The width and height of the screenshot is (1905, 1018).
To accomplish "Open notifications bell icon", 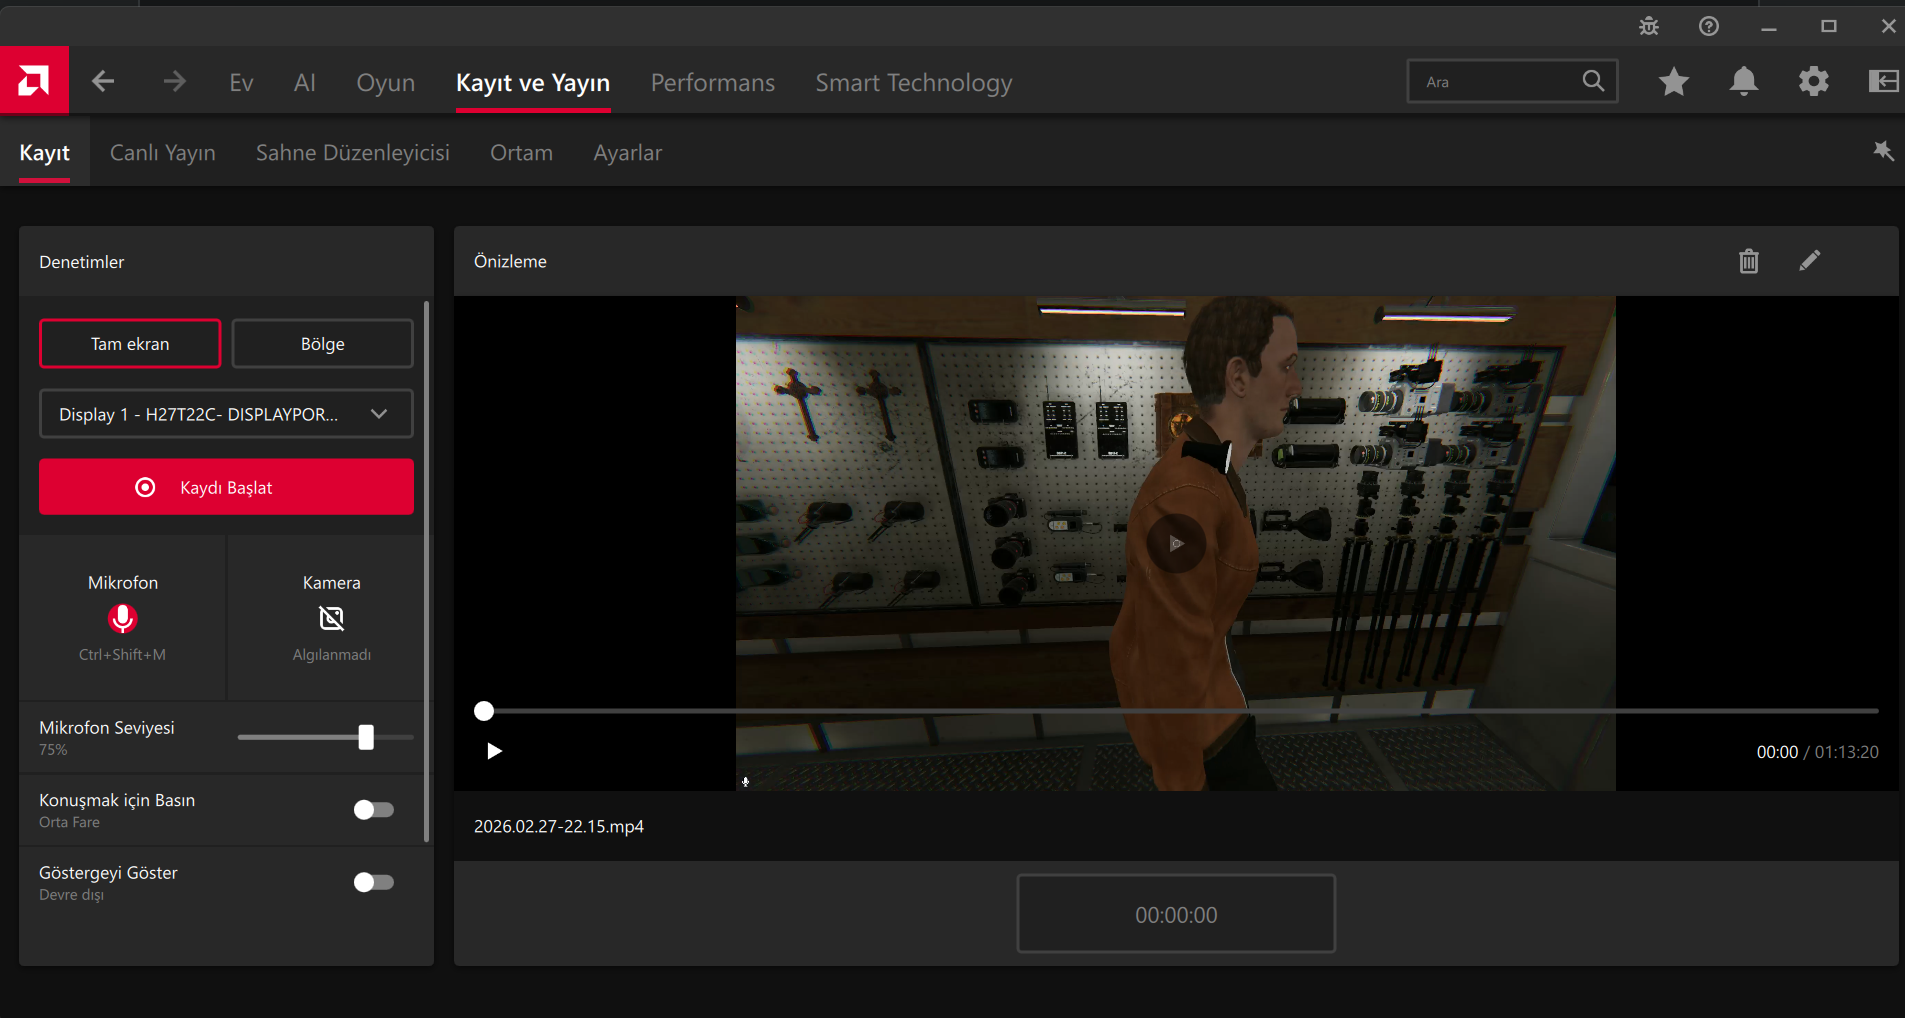I will [x=1744, y=81].
